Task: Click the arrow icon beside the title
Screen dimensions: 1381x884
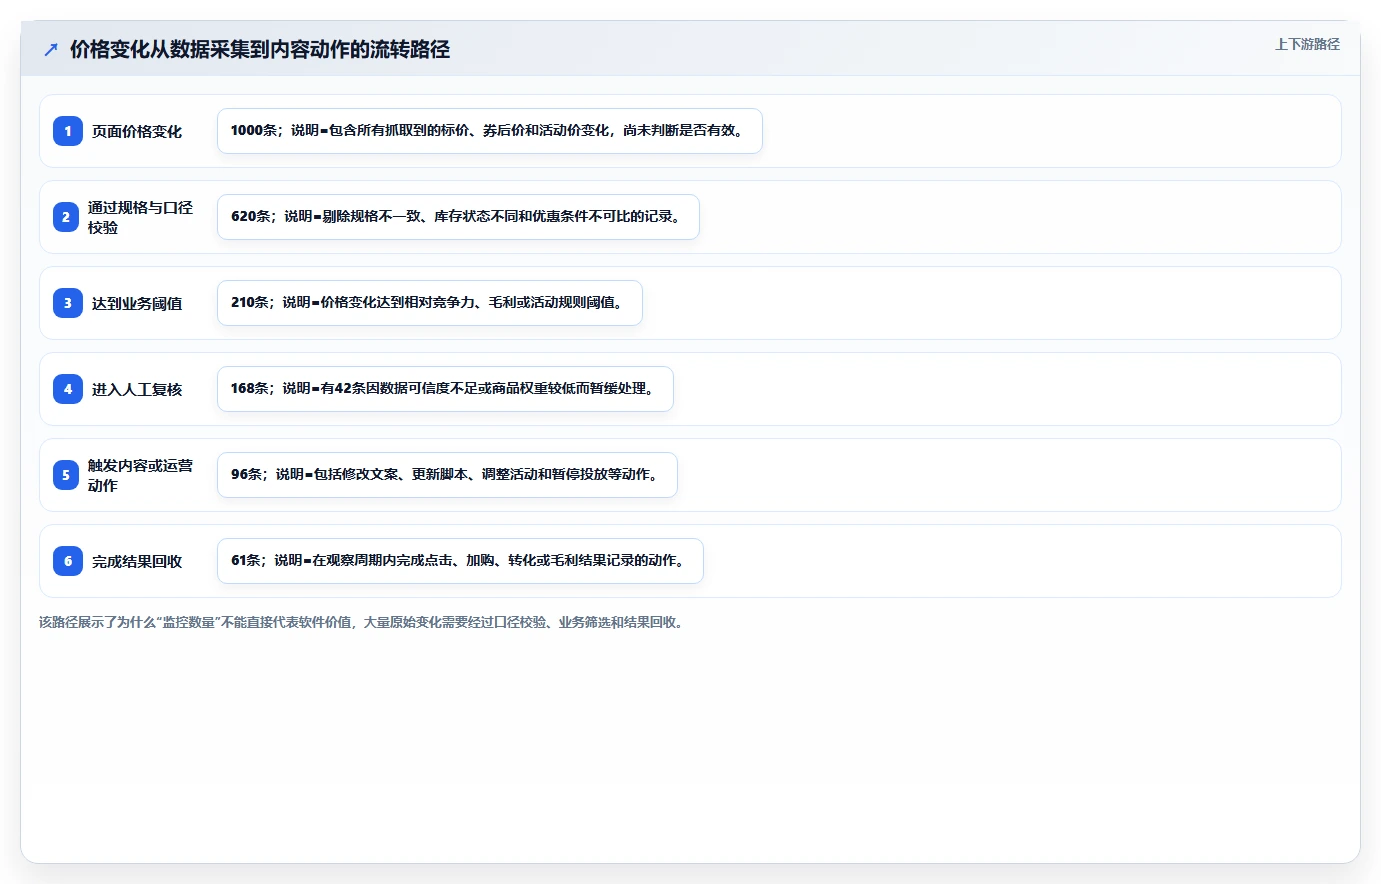Action: (51, 49)
